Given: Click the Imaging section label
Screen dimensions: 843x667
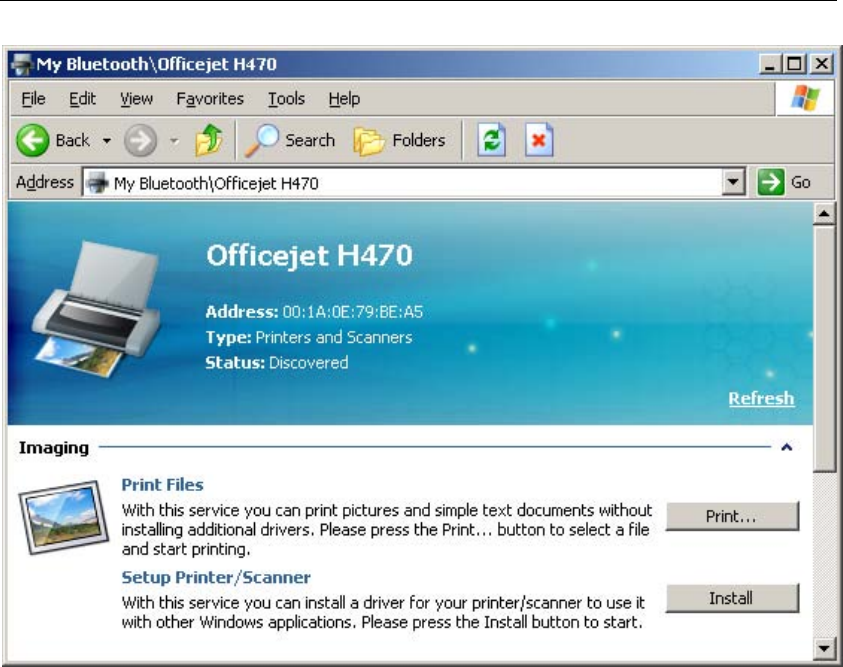Looking at the screenshot, I should coord(54,448).
